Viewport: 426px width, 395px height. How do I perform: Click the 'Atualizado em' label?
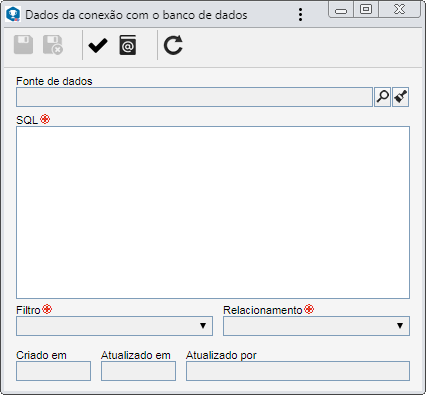point(136,355)
